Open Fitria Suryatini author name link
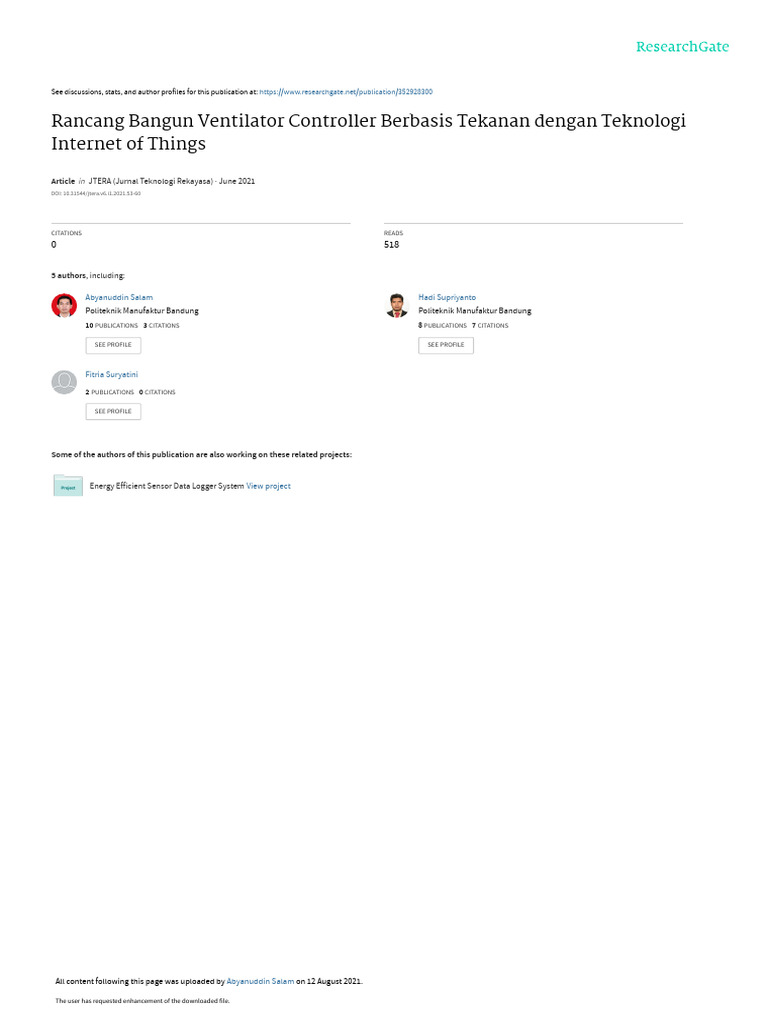The width and height of the screenshot is (768, 1024). click(112, 374)
